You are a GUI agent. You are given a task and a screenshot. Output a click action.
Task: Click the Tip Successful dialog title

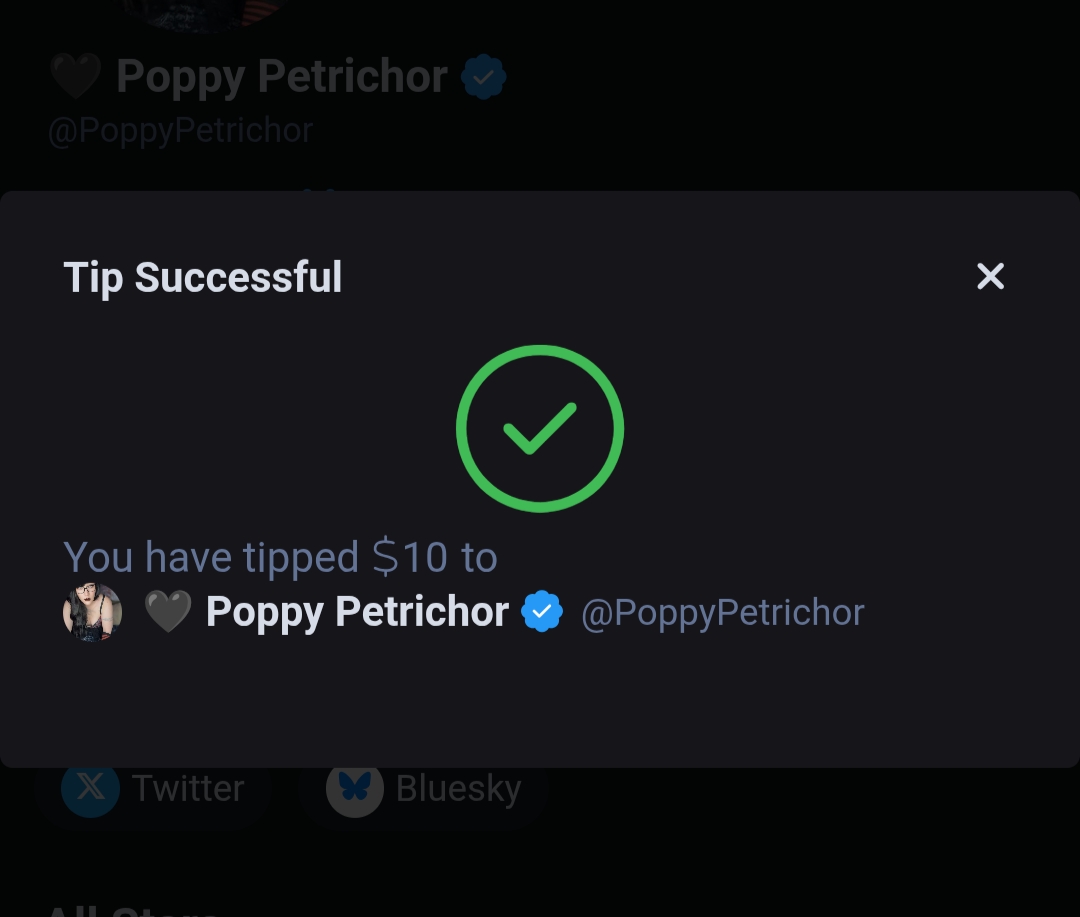(x=203, y=277)
